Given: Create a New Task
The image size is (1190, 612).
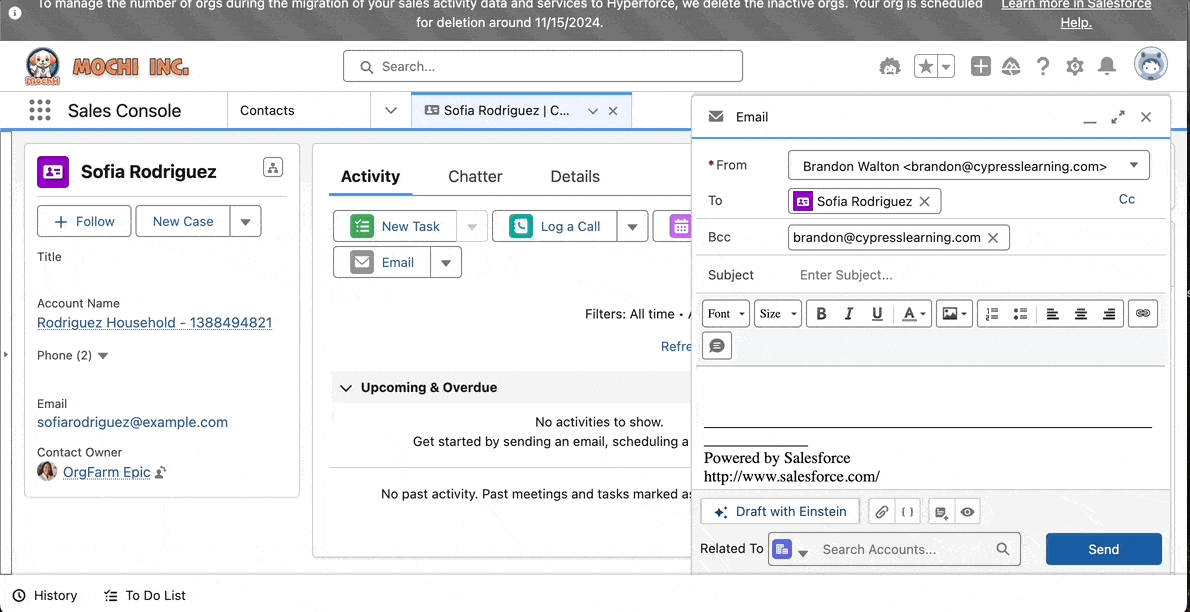Looking at the screenshot, I should [x=395, y=226].
